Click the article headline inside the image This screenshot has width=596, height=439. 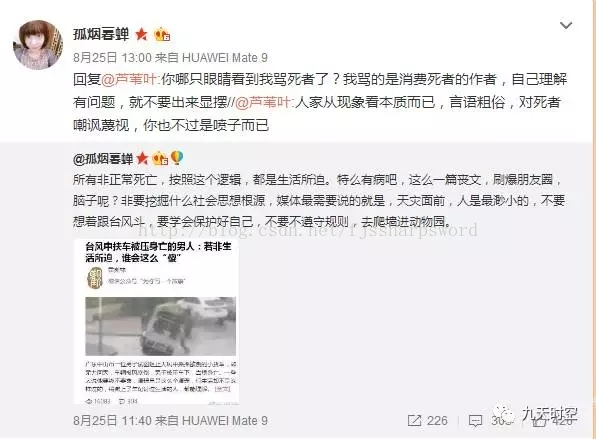158,252
